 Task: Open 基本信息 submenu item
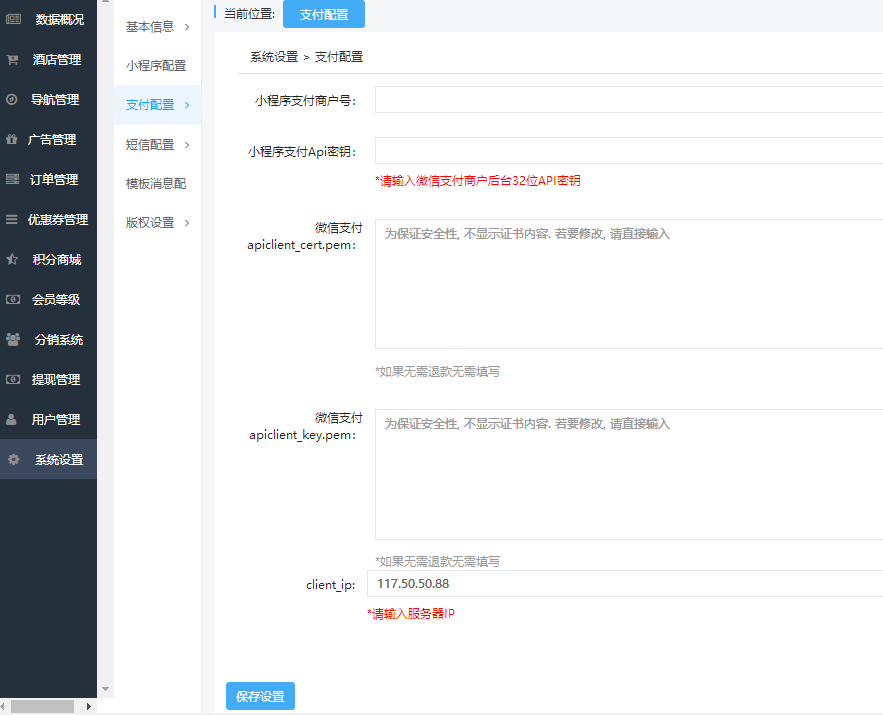pyautogui.click(x=150, y=27)
